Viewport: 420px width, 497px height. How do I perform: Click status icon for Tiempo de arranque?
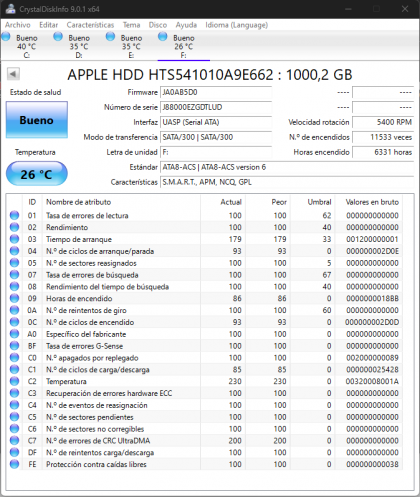tap(14, 239)
